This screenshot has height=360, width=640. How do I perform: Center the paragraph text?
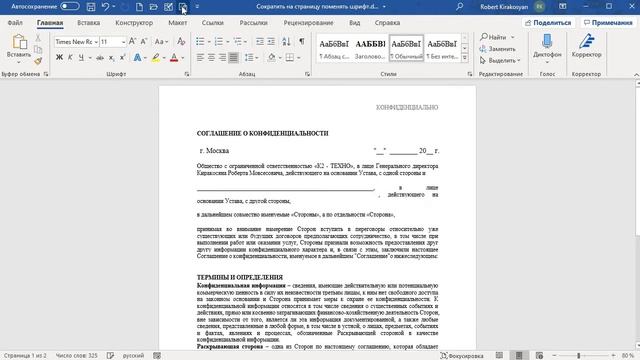[x=211, y=58]
